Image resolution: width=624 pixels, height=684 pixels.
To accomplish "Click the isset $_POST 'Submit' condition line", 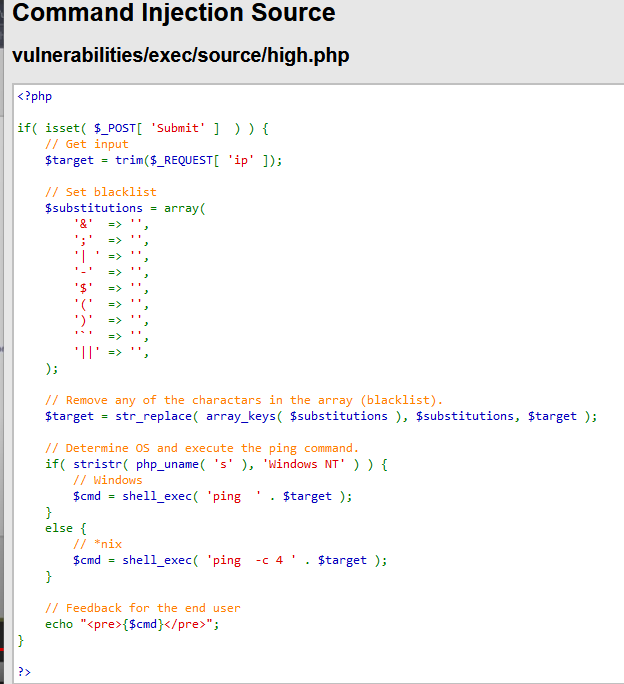I will pyautogui.click(x=143, y=128).
